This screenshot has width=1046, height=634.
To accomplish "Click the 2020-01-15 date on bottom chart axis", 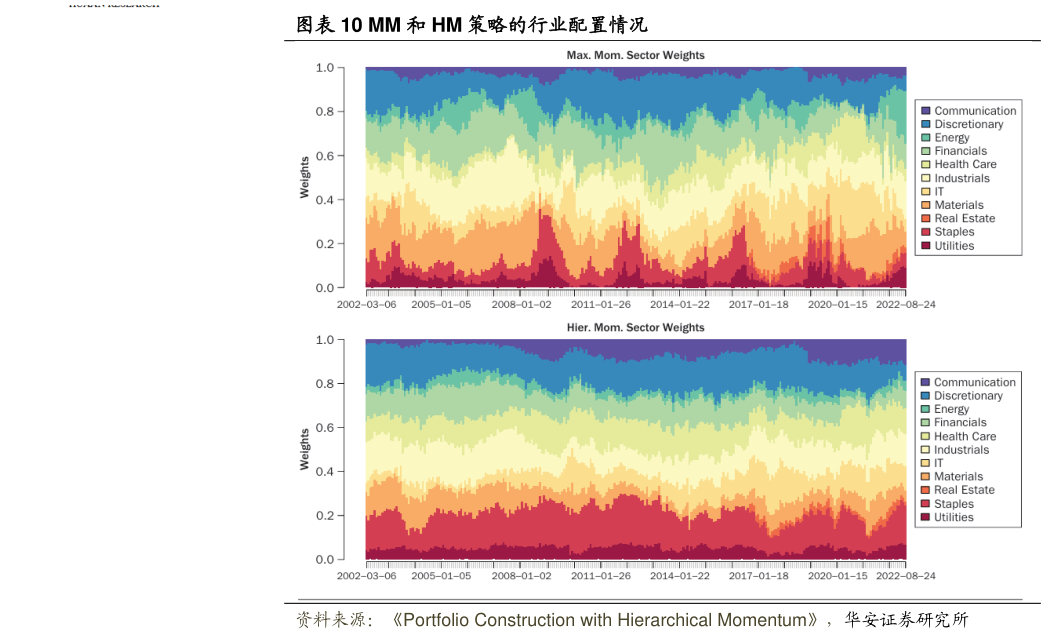I will 837,576.
